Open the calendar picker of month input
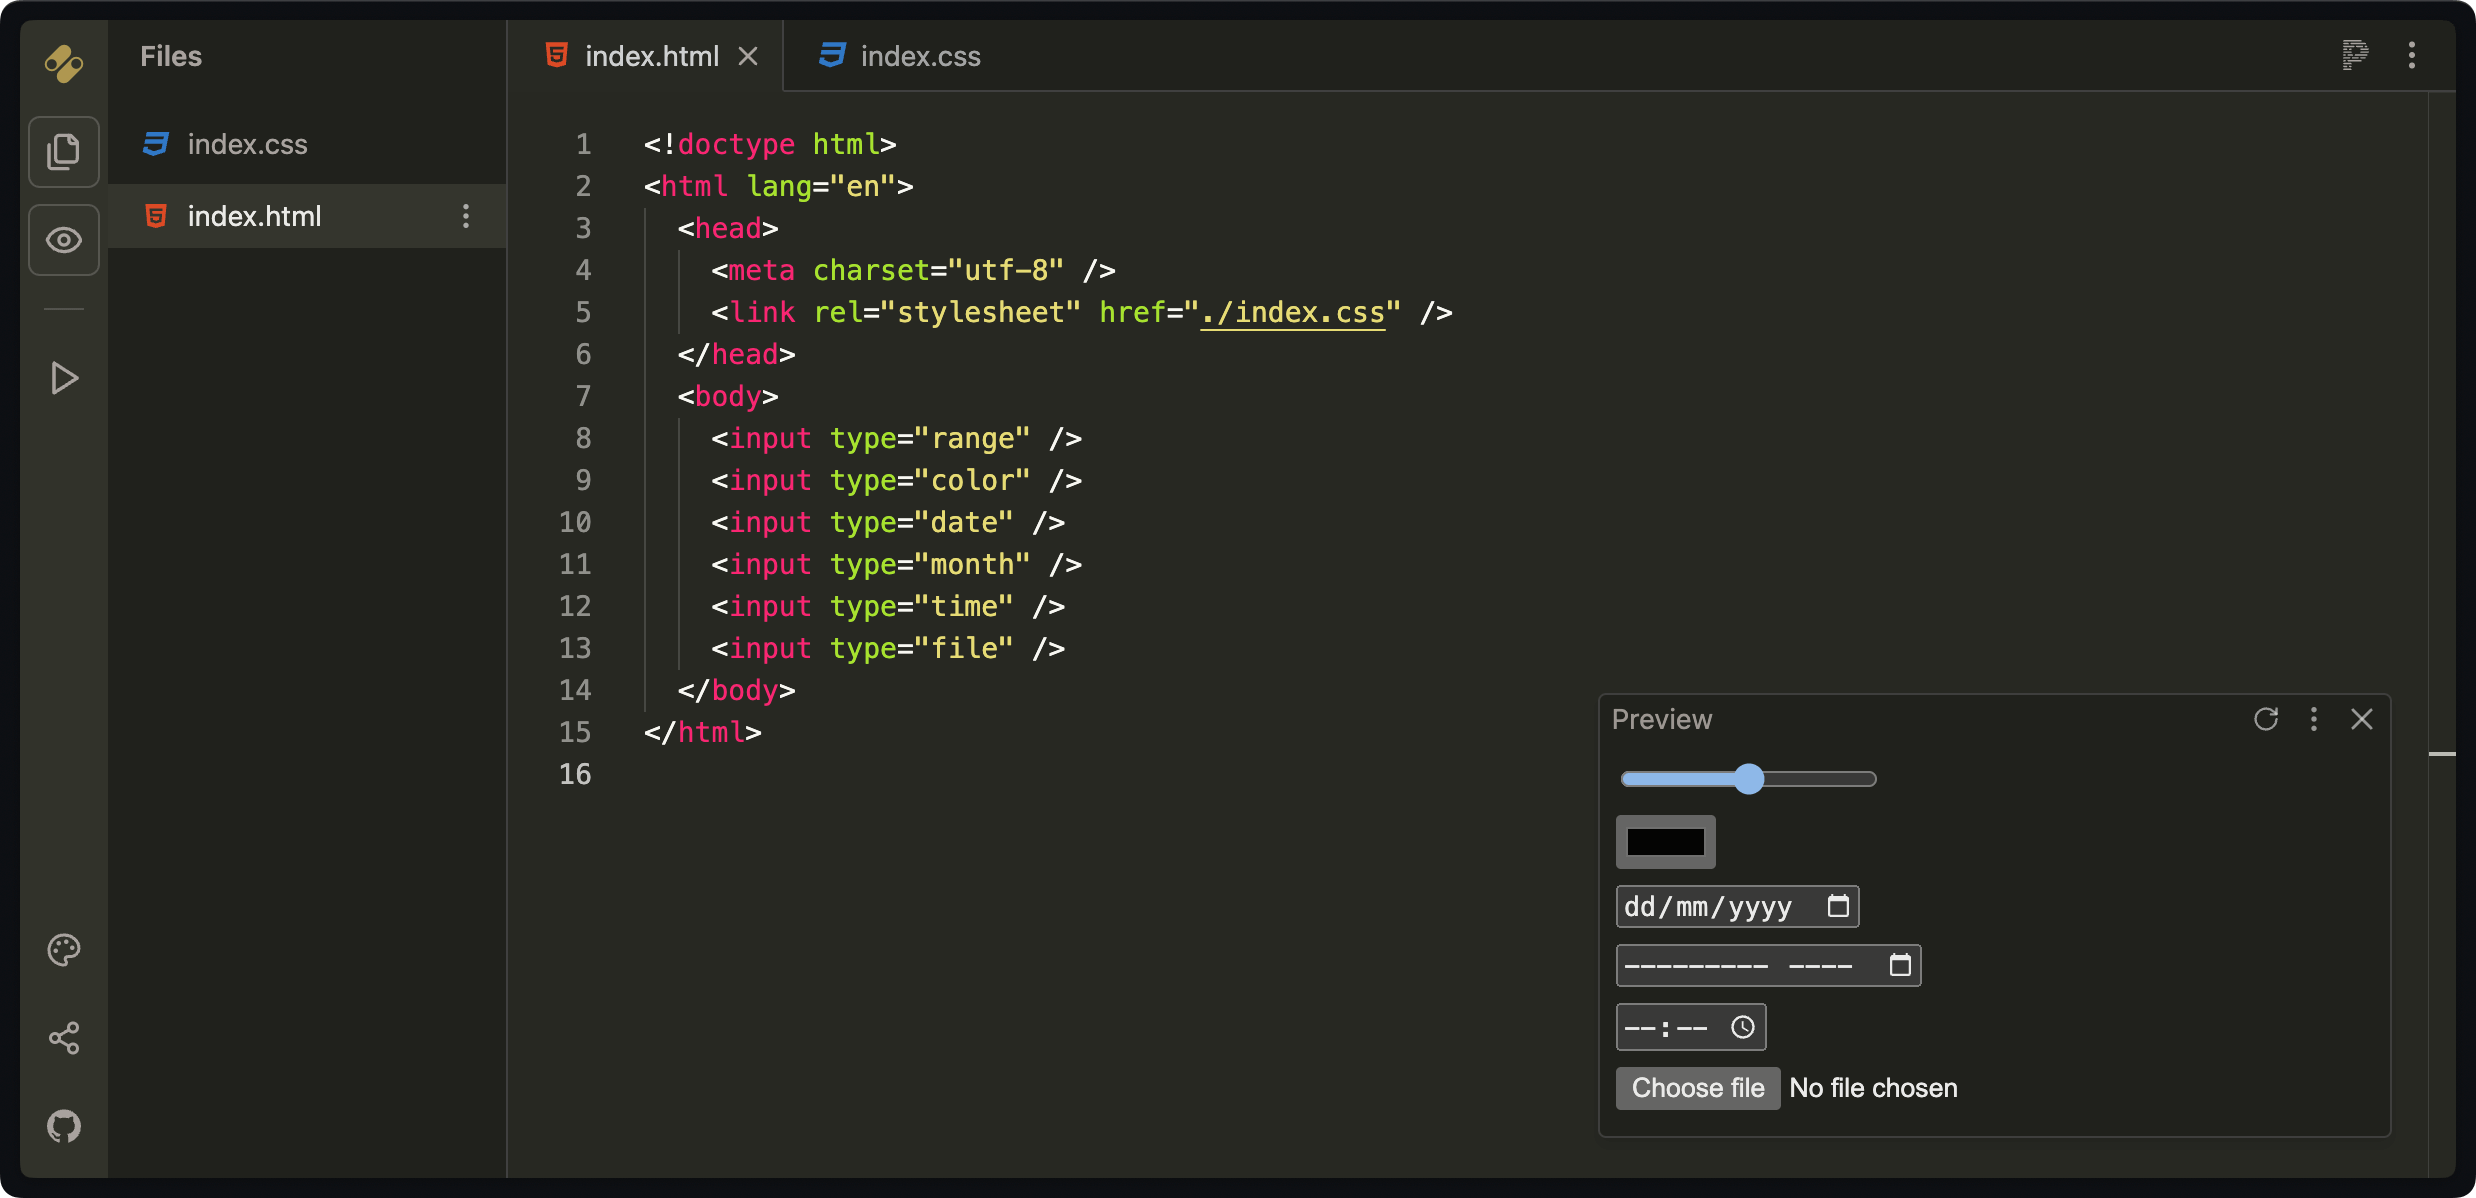Screen dimensions: 2476x1198 coord(1900,965)
